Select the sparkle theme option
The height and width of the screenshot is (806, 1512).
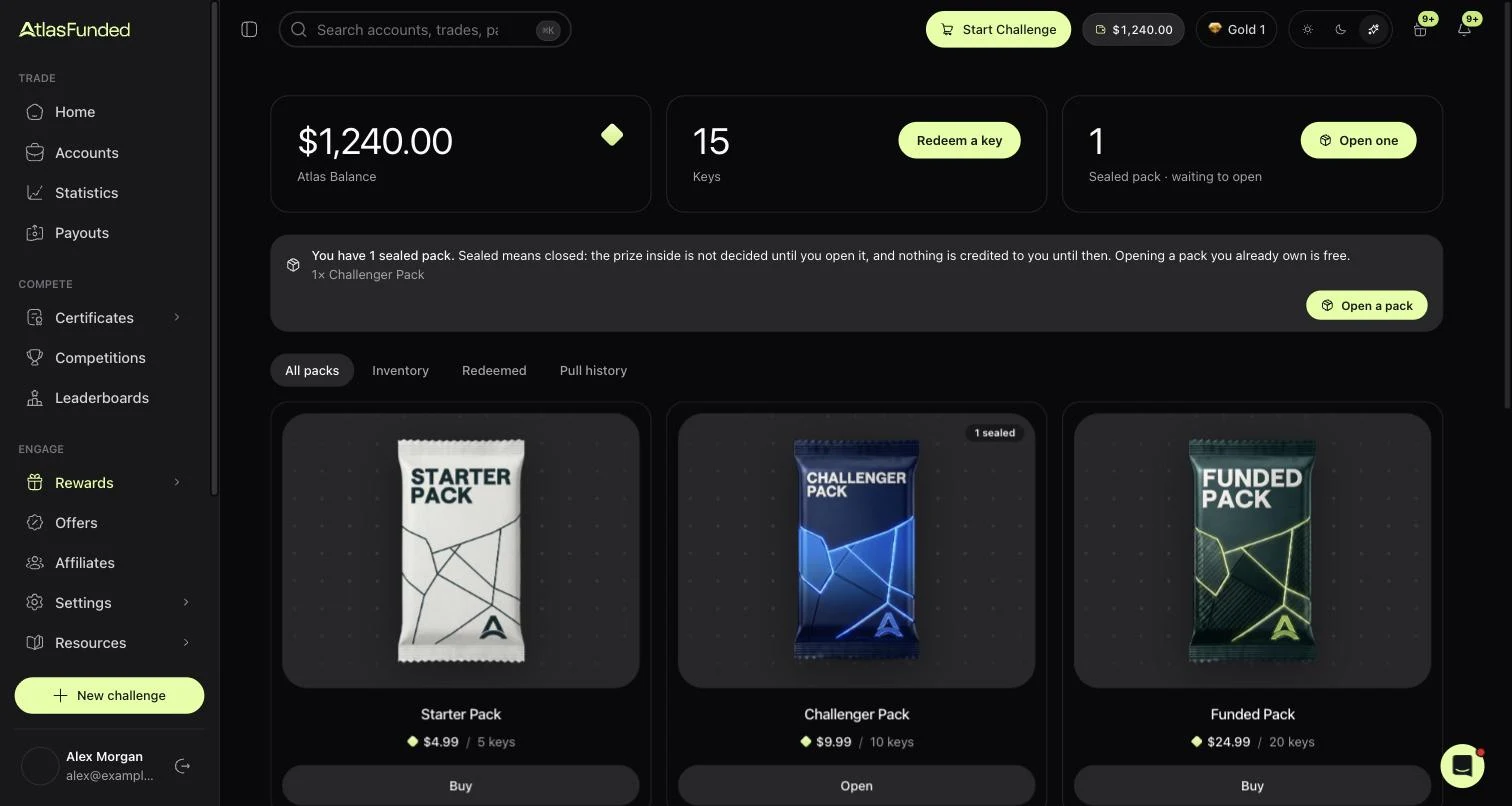pos(1374,30)
